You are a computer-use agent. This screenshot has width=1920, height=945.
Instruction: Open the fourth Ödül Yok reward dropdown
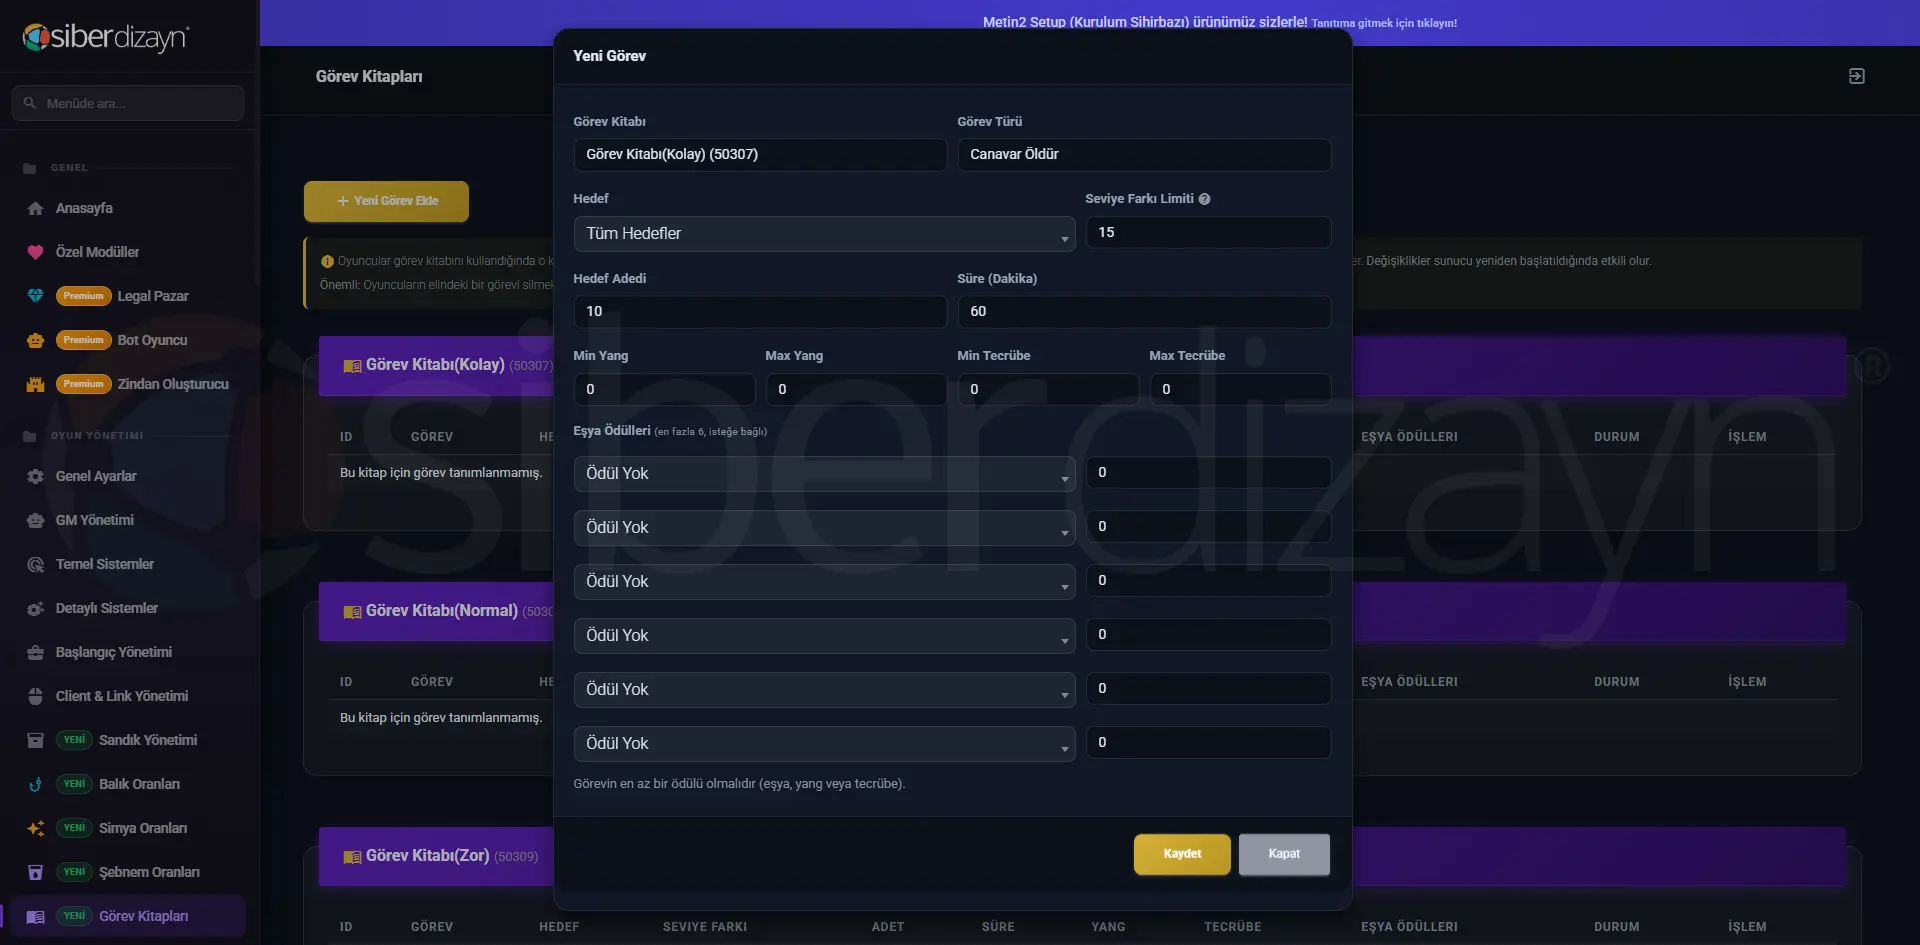(x=824, y=636)
